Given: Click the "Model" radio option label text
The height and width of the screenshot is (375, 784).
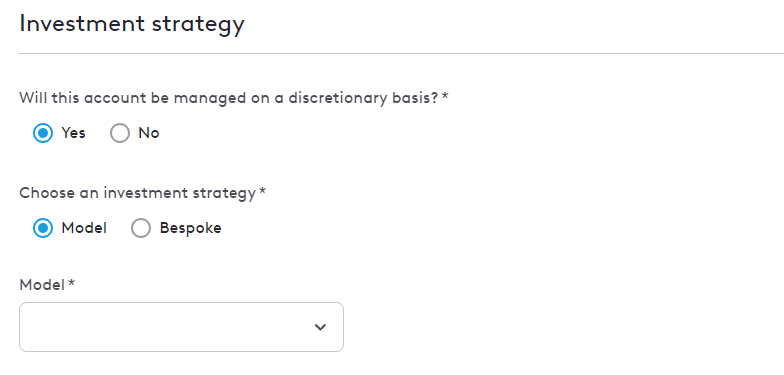Looking at the screenshot, I should coord(84,228).
